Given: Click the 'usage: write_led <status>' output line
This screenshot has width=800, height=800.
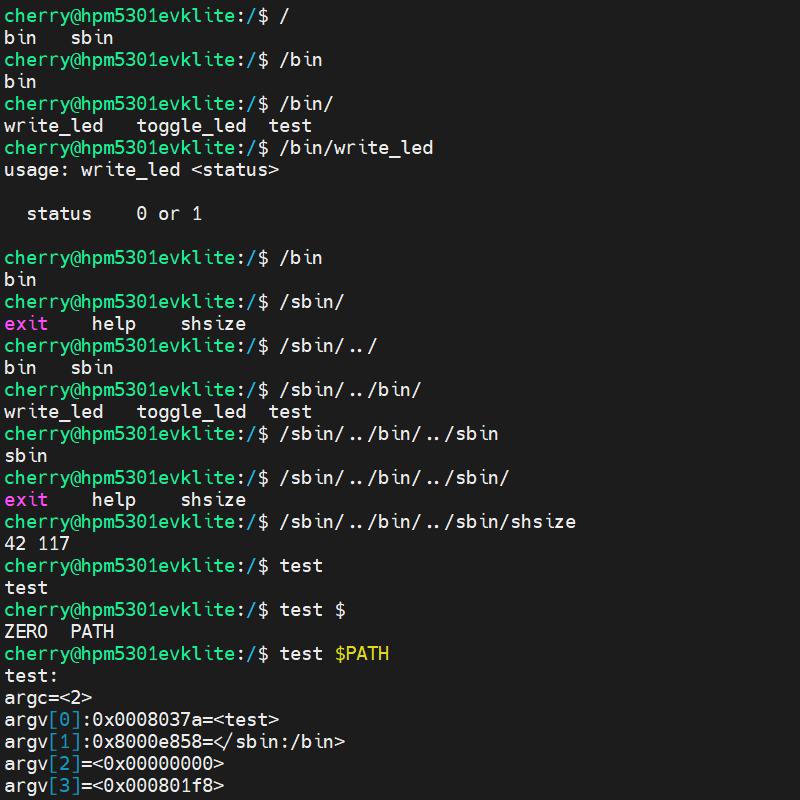Looking at the screenshot, I should (x=141, y=170).
